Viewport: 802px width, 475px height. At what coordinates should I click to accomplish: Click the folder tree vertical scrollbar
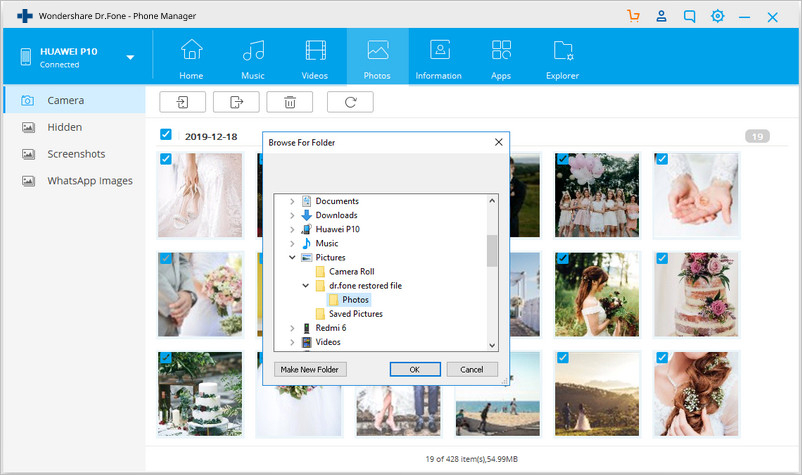(x=492, y=251)
